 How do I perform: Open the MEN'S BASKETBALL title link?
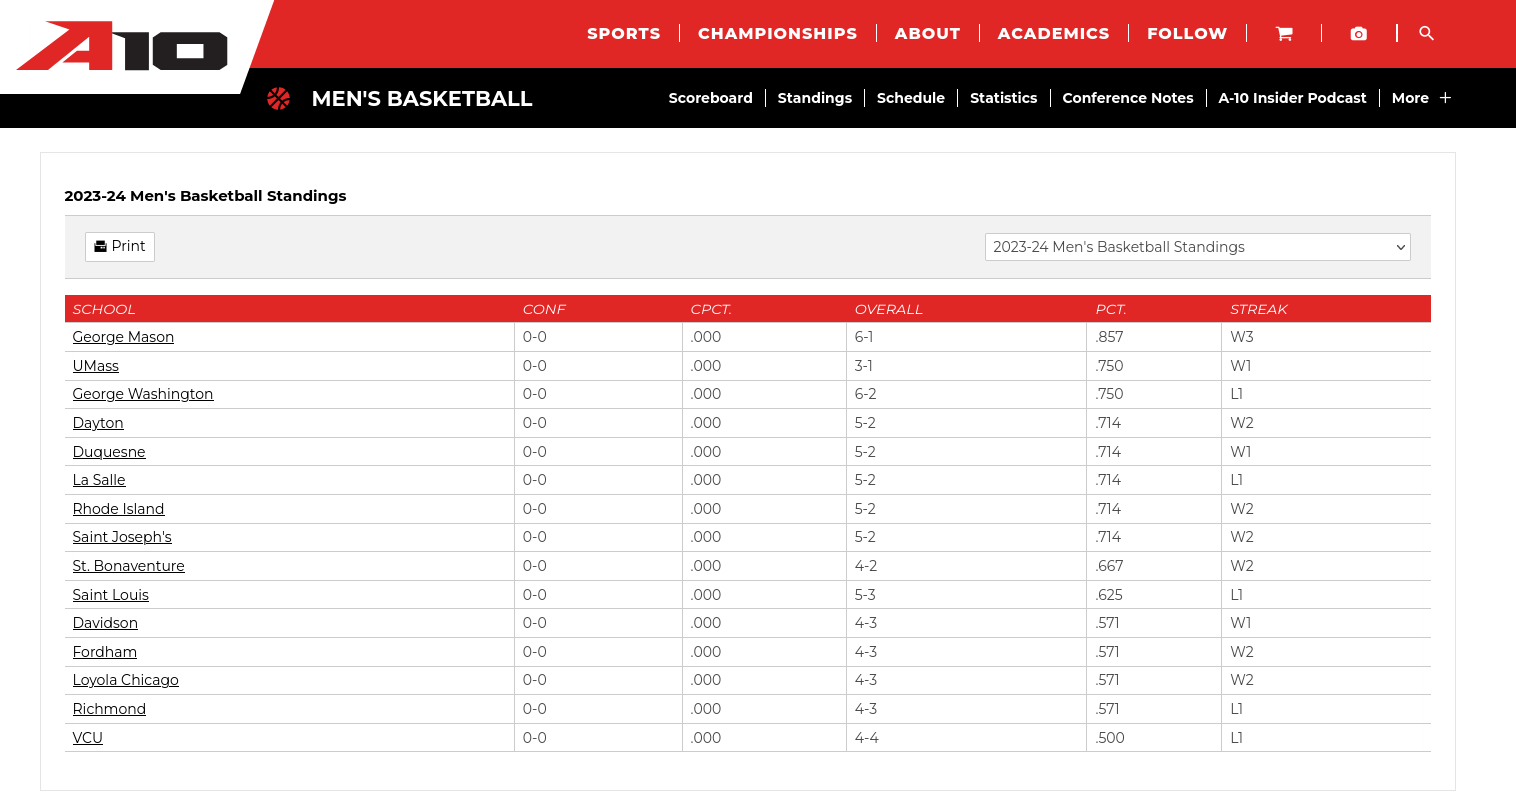422,98
